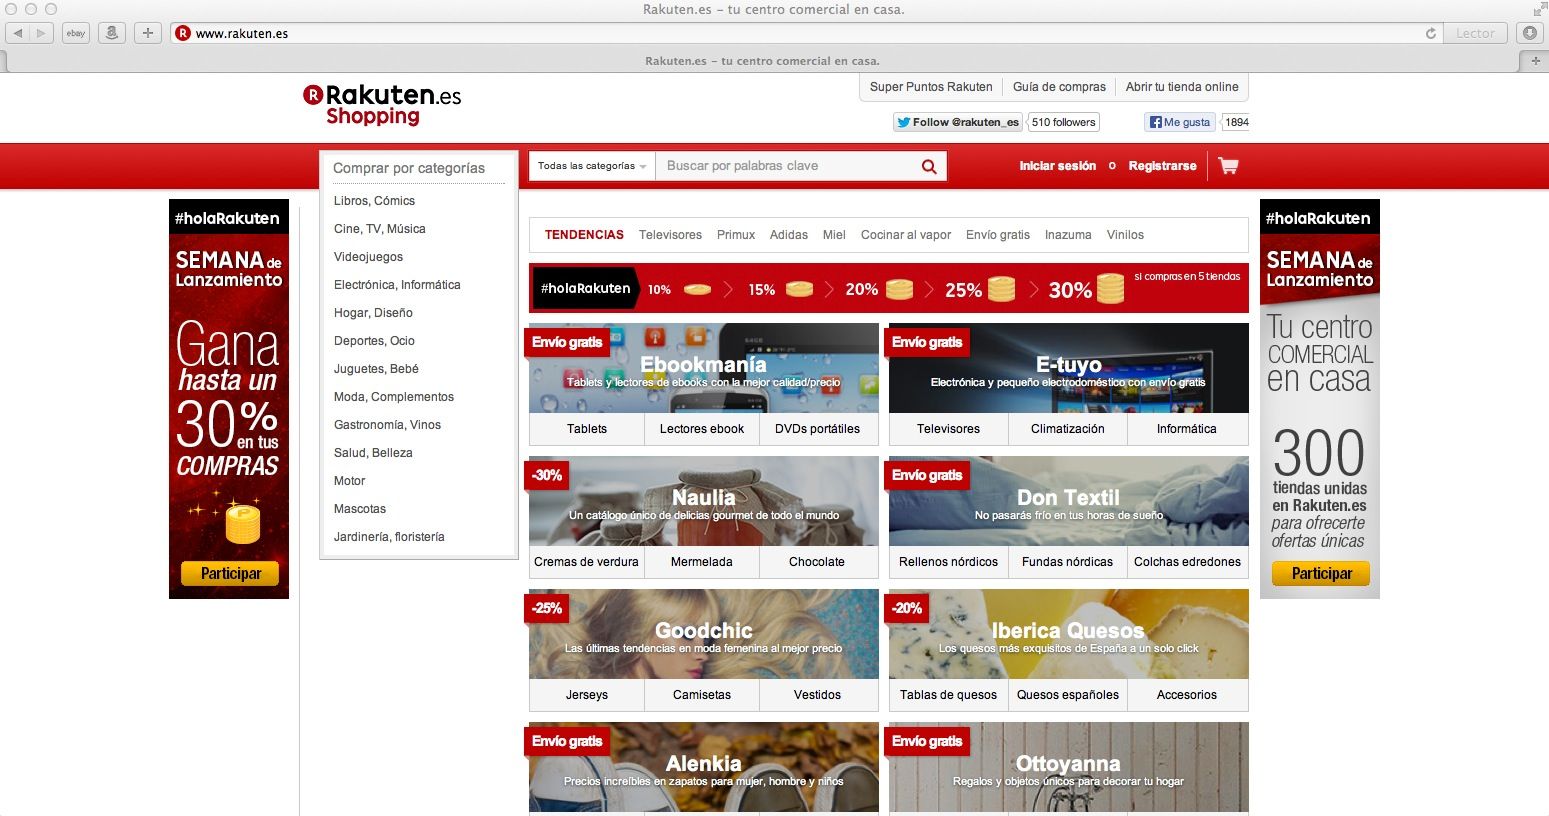Open a new tab with the plus icon
1549x816 pixels.
click(x=1536, y=61)
